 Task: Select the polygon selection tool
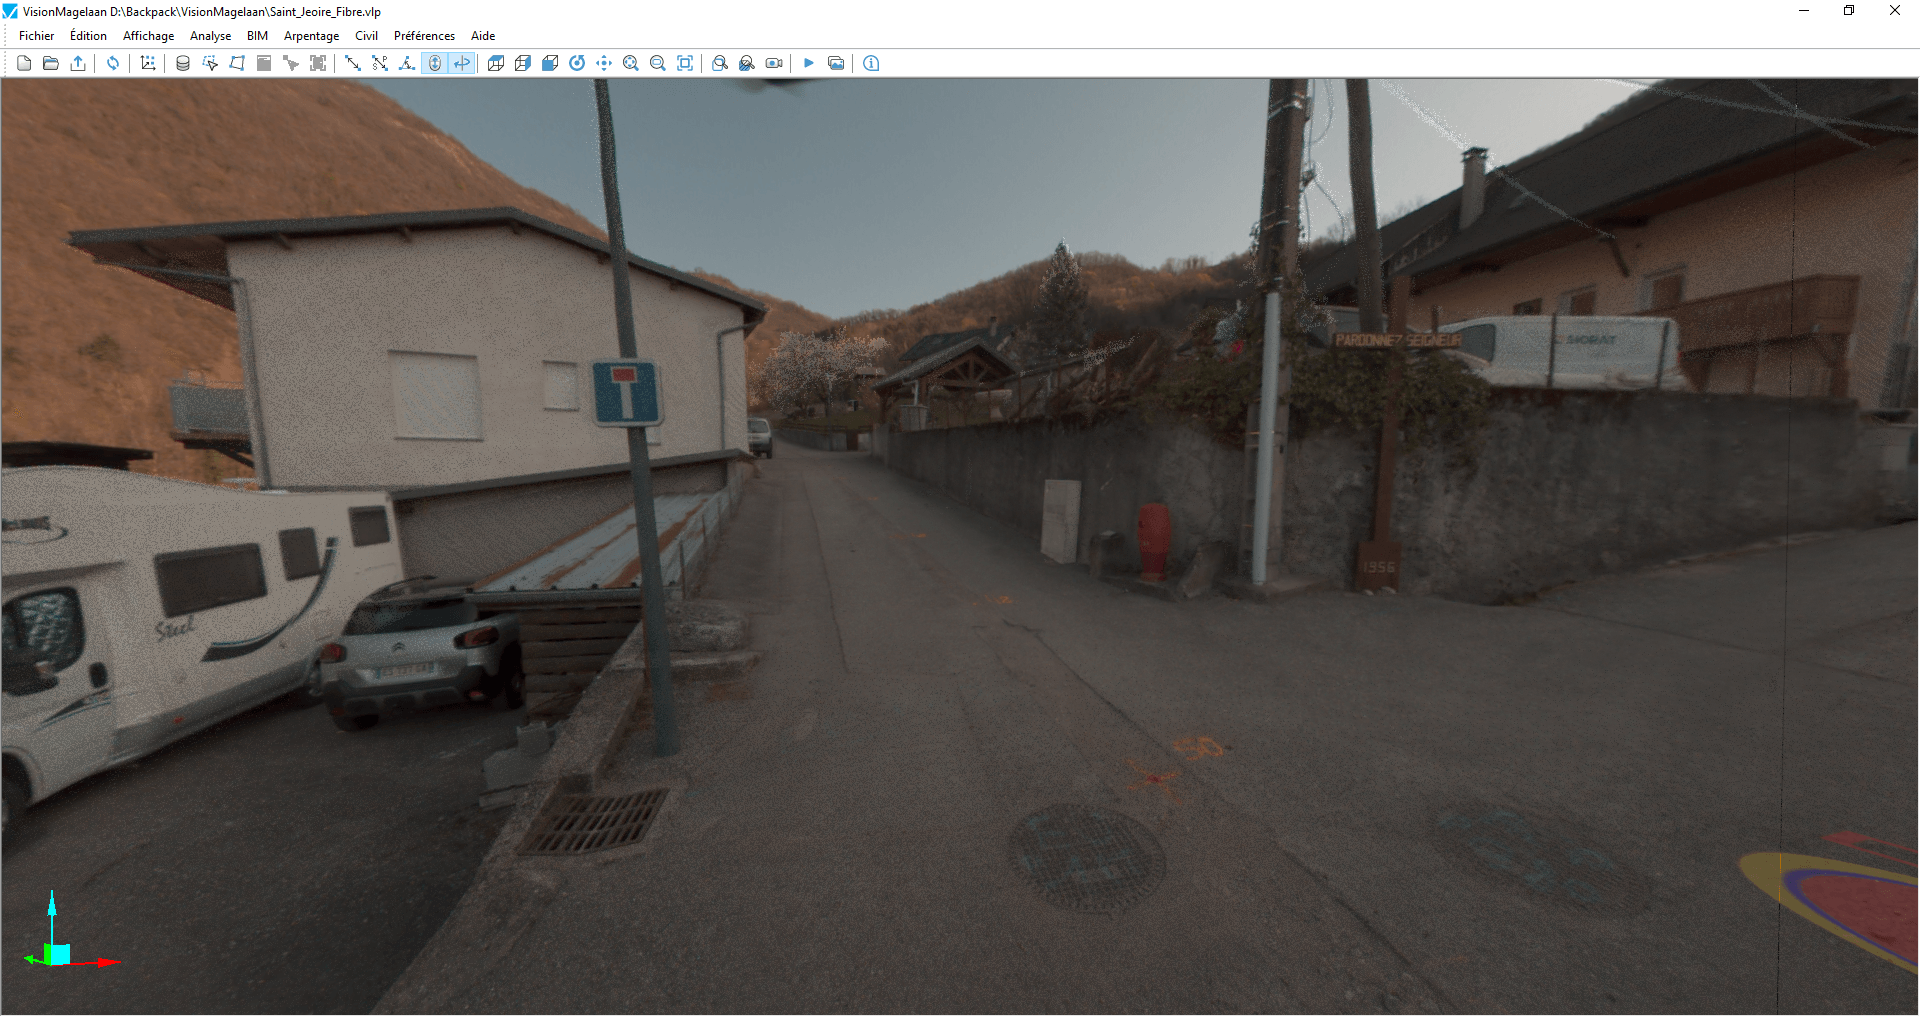237,63
